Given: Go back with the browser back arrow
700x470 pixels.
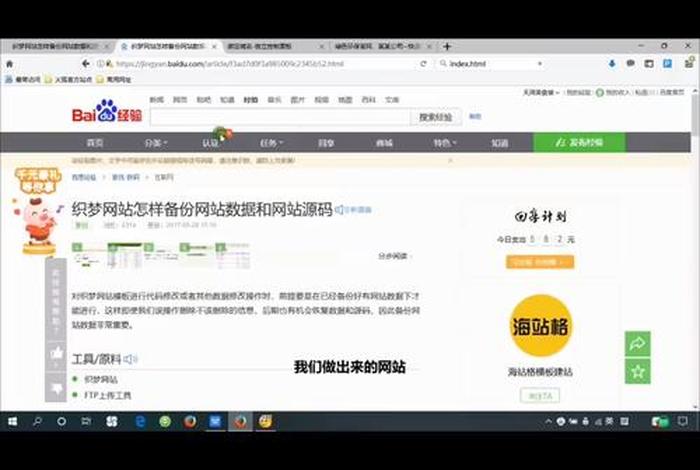Looking at the screenshot, I should pos(86,64).
